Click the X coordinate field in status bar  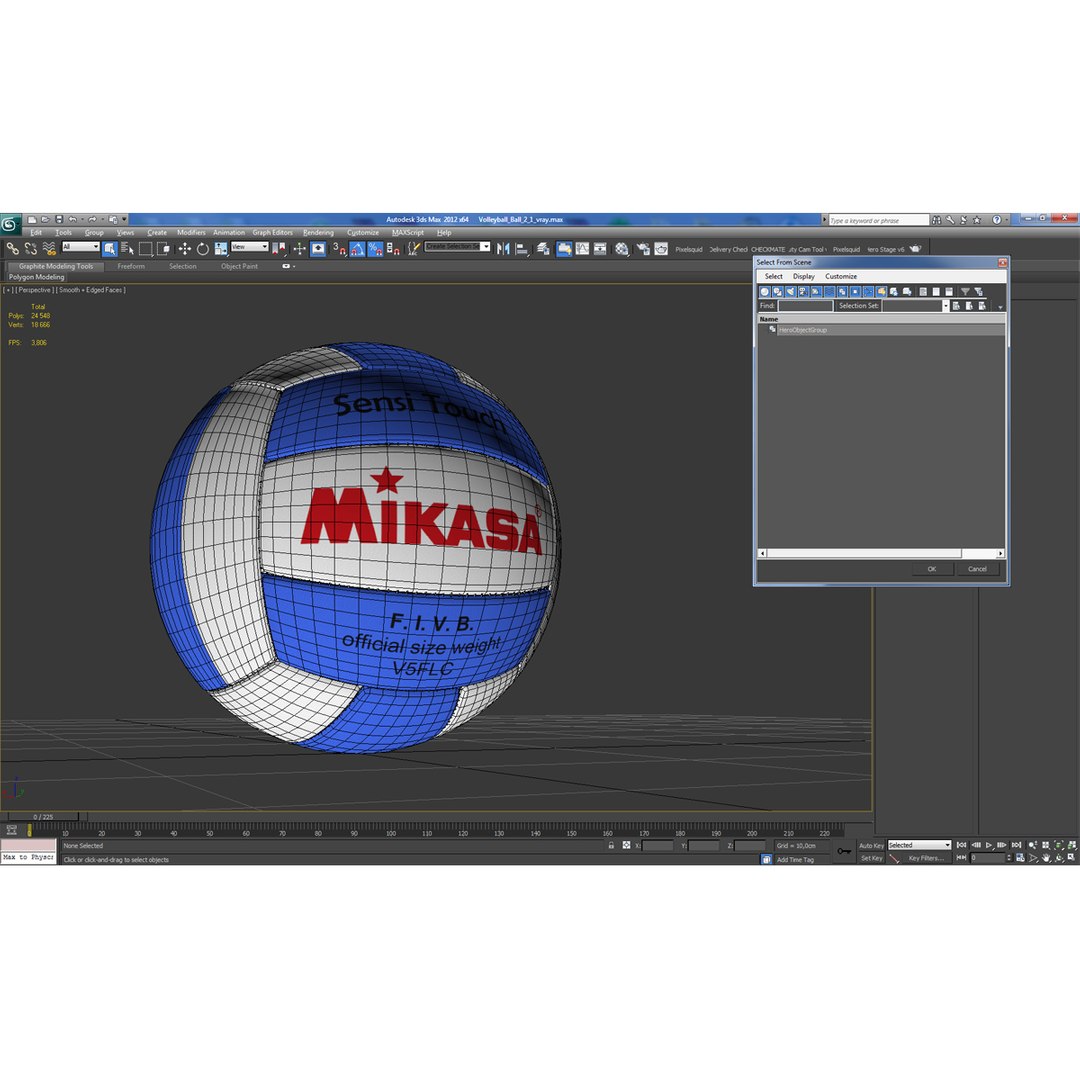(657, 845)
